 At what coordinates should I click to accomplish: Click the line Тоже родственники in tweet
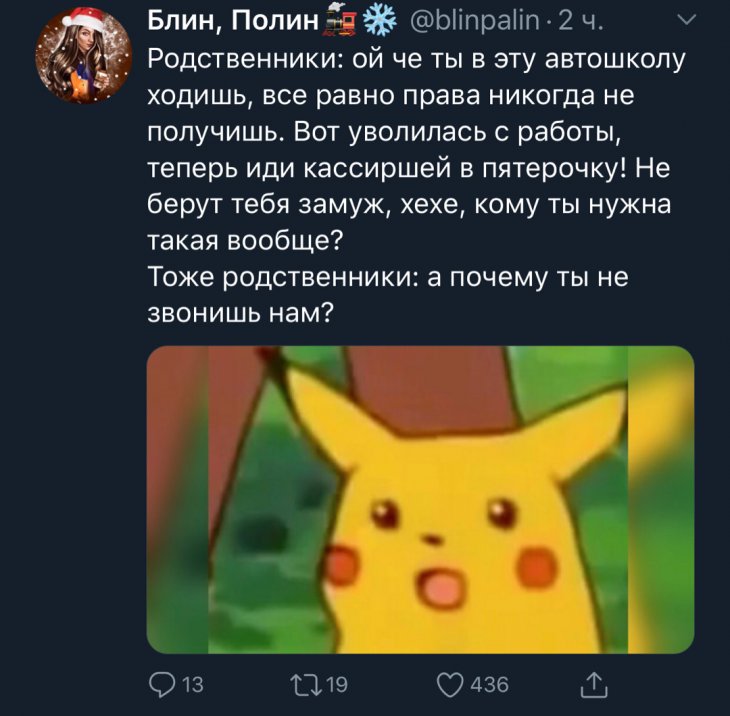pyautogui.click(x=388, y=277)
